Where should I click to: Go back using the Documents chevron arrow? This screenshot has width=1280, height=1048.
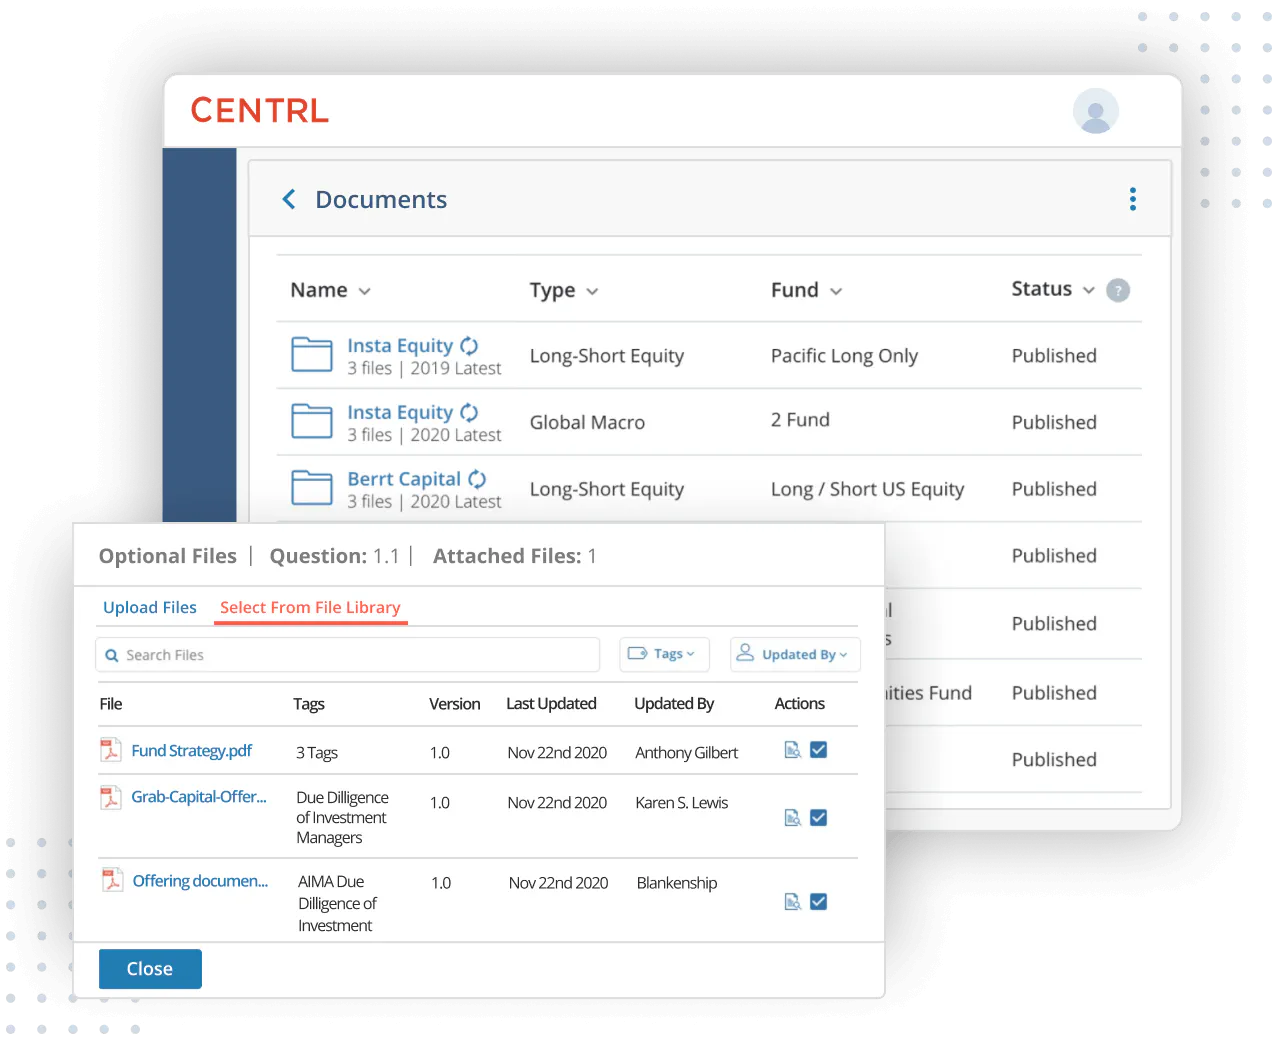coord(289,200)
